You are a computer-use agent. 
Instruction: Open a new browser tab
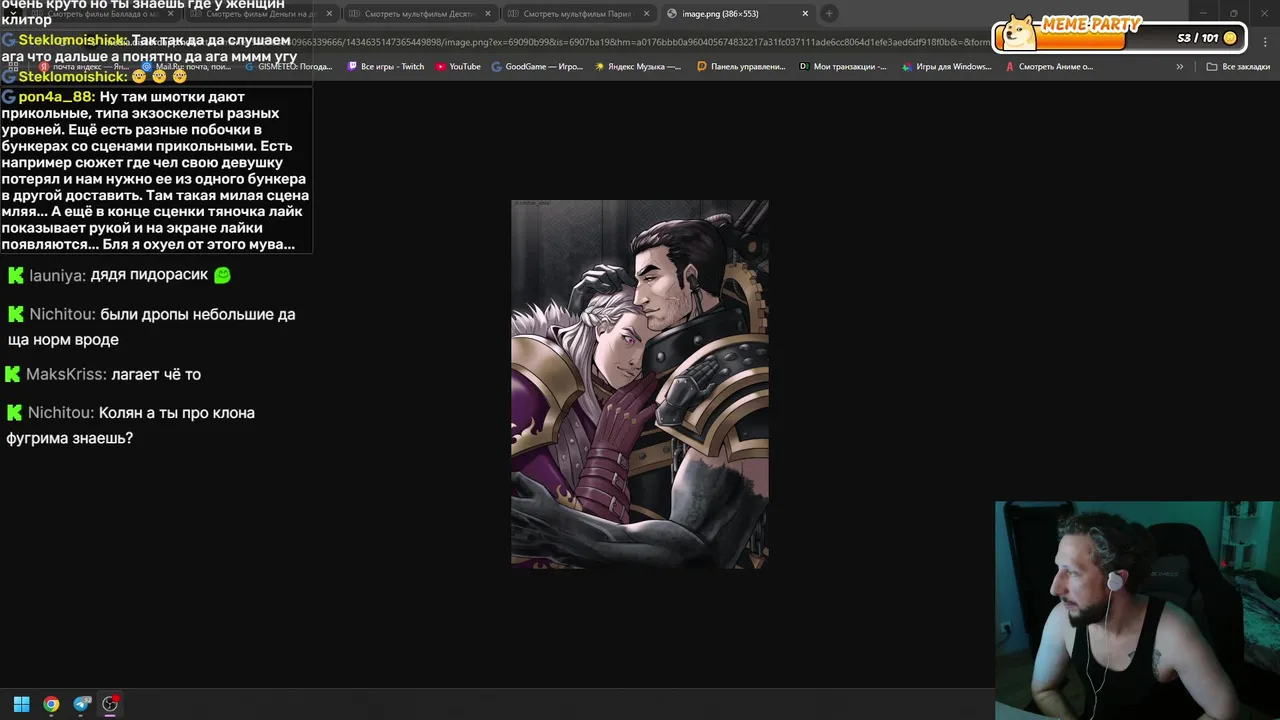click(829, 14)
